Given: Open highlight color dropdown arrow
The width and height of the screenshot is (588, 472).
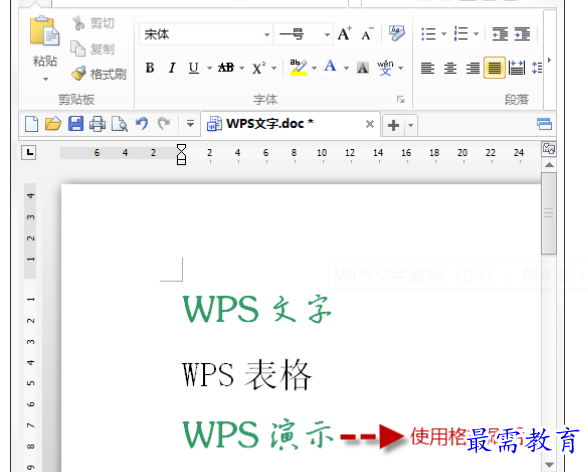Looking at the screenshot, I should click(314, 68).
